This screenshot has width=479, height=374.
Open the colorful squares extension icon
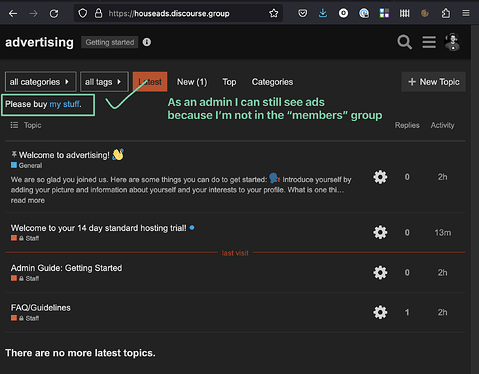[384, 13]
